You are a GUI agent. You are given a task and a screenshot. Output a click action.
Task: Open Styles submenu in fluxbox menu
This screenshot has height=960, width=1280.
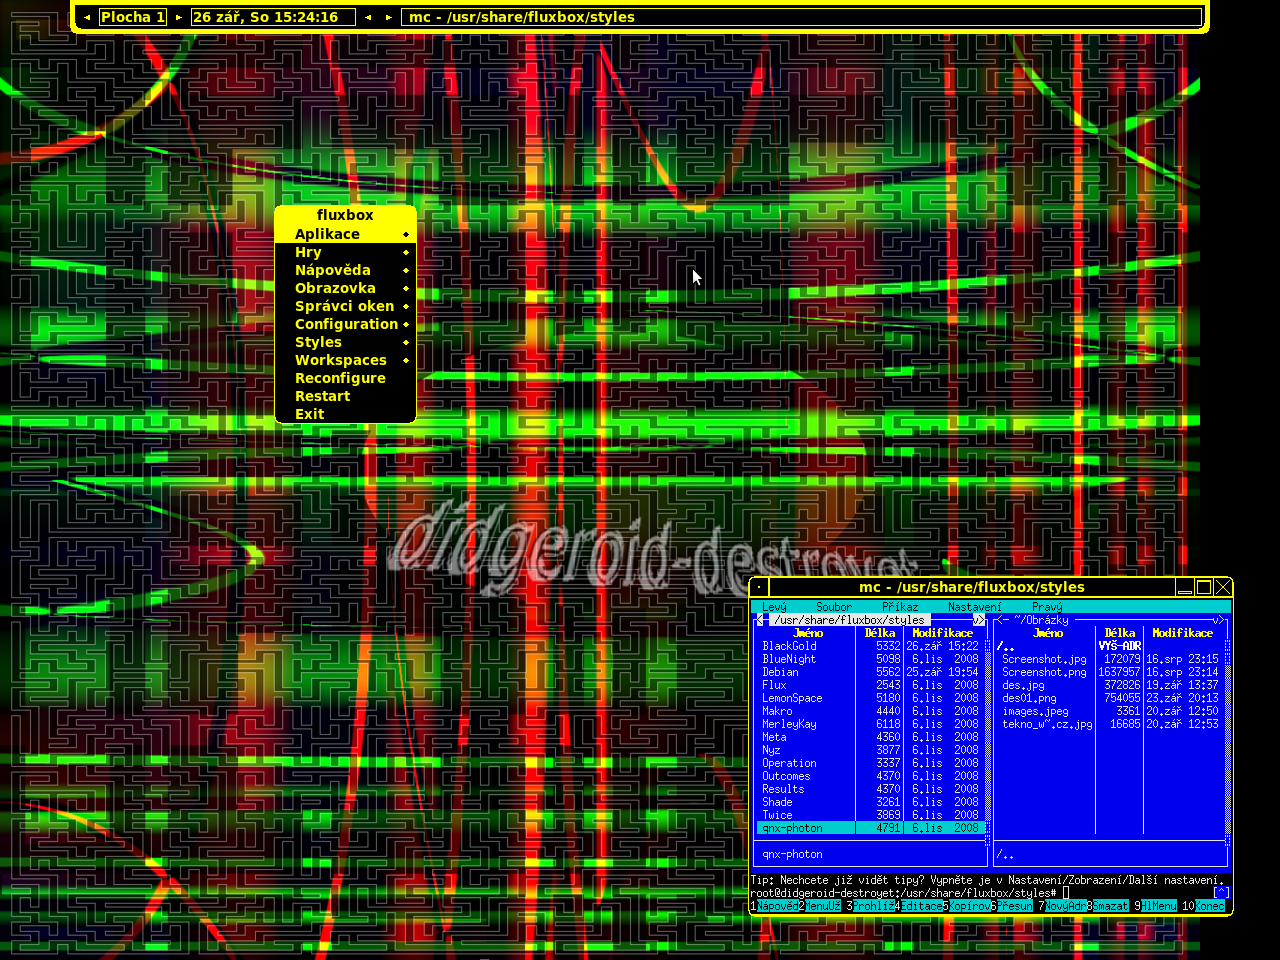click(x=345, y=342)
